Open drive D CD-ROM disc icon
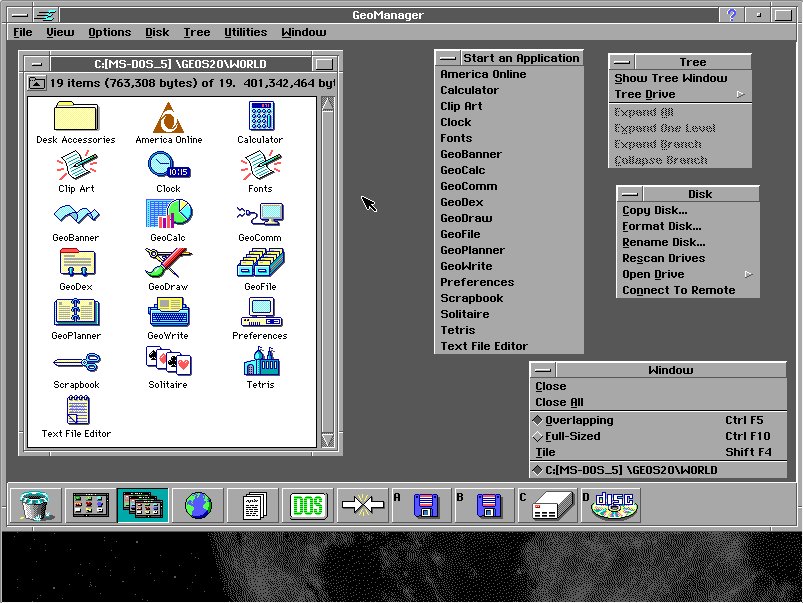Screen dimensions: 803x603 click(611, 505)
